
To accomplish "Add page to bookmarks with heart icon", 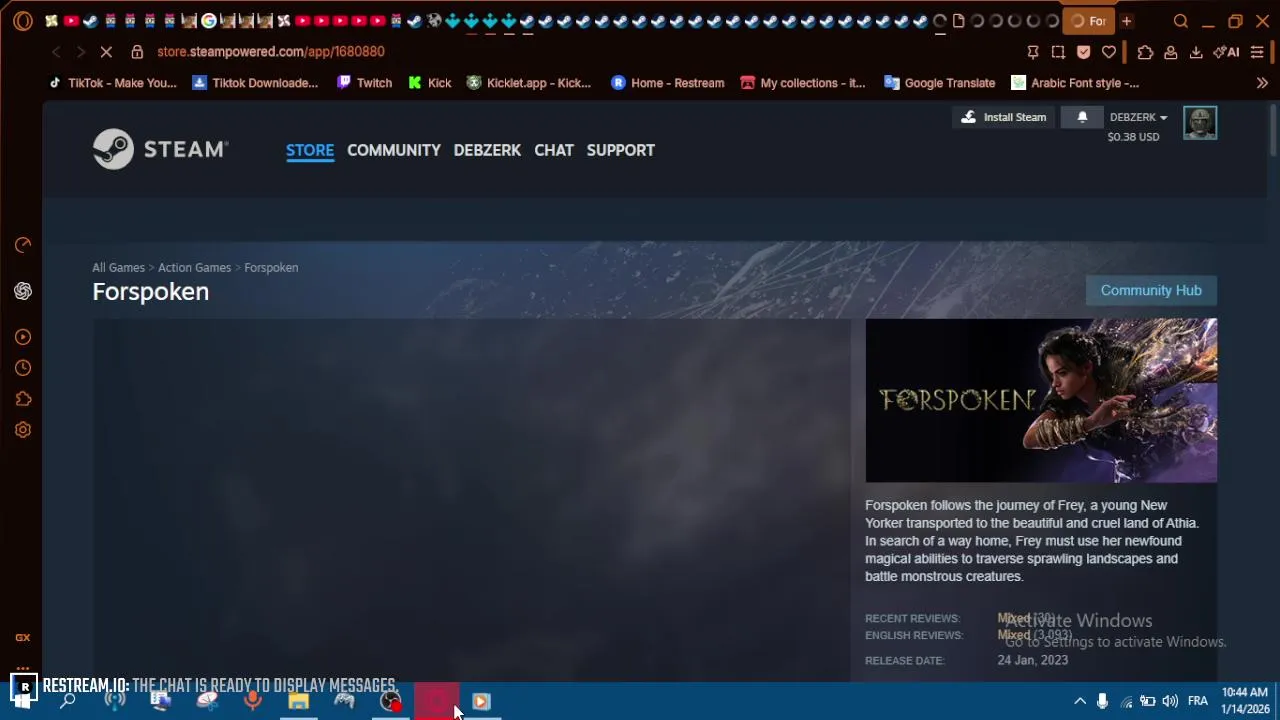I will coord(1108,52).
